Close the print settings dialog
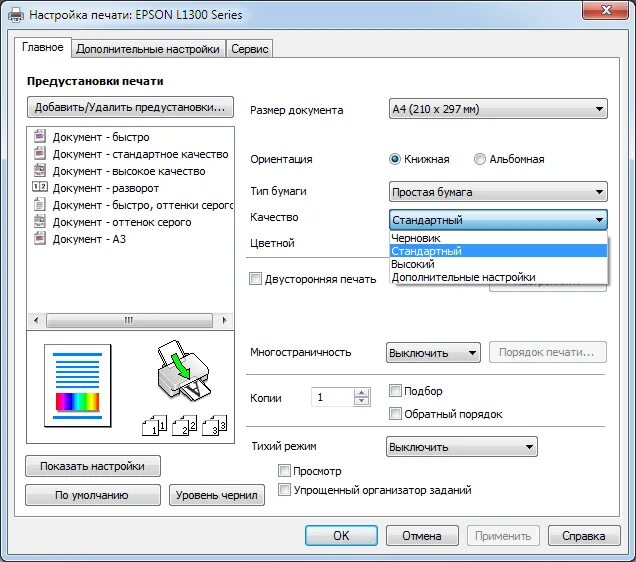636x562 pixels. [x=606, y=10]
